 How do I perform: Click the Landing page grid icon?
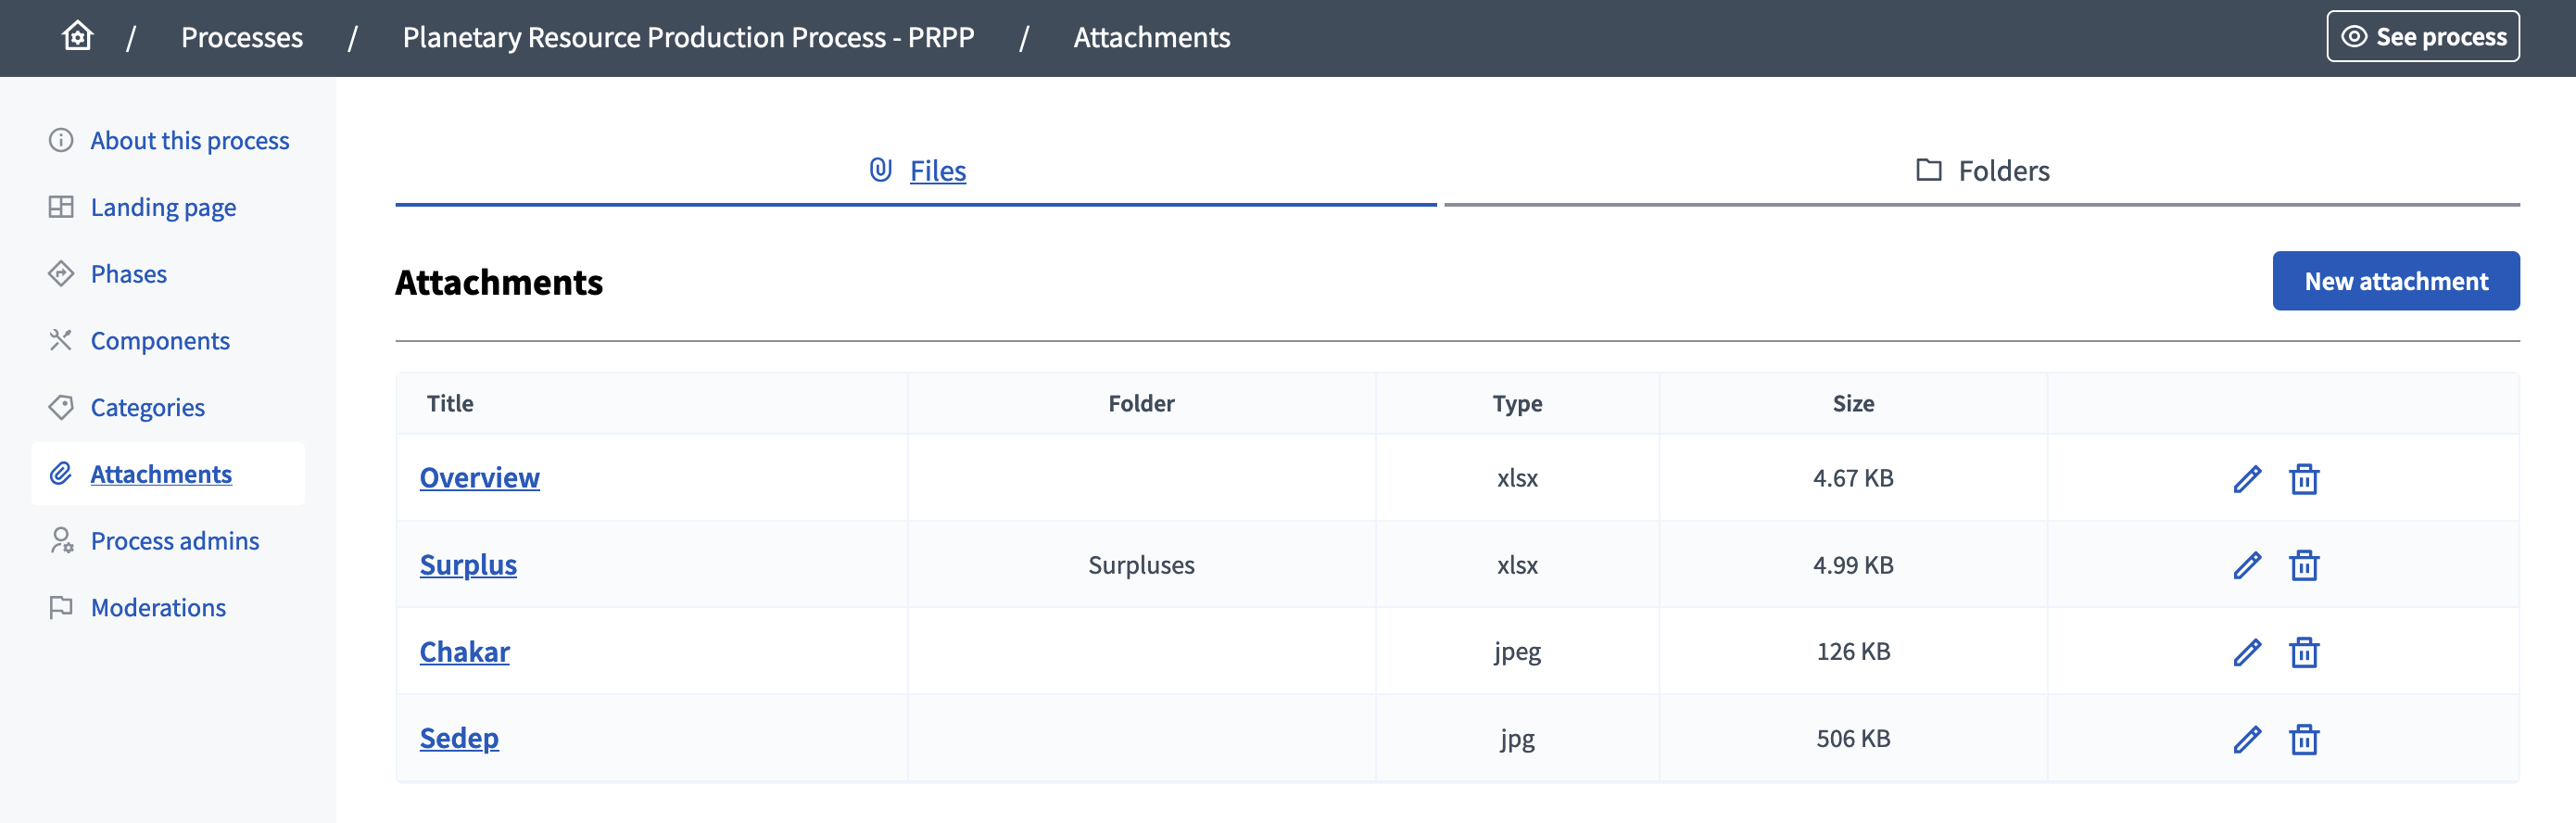click(x=61, y=207)
